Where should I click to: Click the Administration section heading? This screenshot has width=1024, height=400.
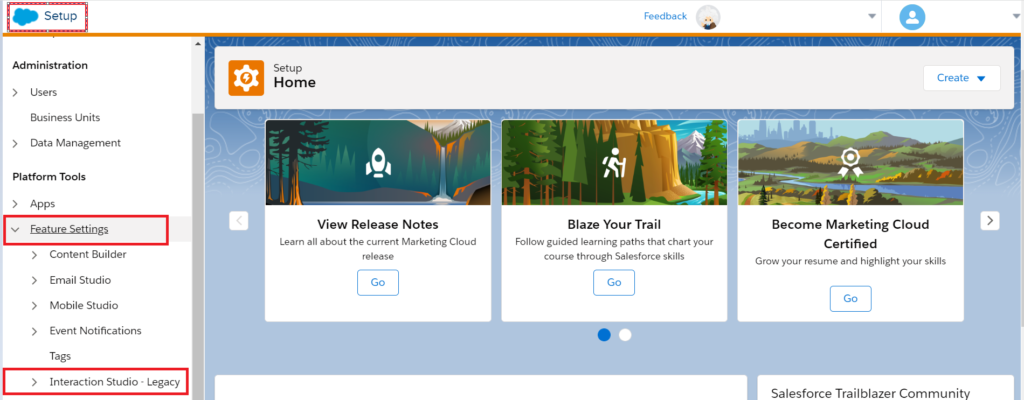pyautogui.click(x=50, y=65)
